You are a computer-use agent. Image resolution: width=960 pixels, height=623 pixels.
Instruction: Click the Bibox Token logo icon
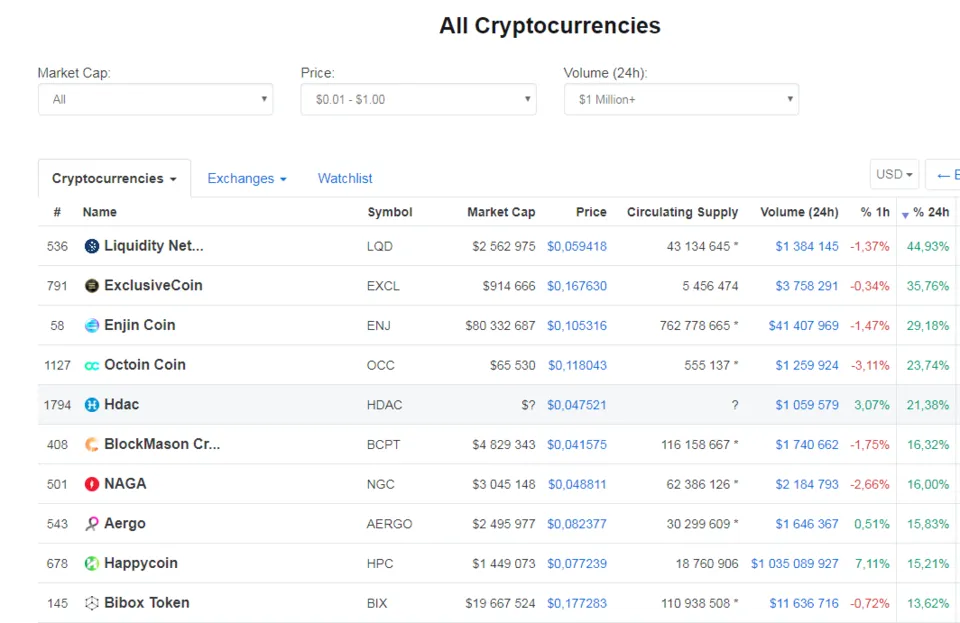(x=92, y=603)
